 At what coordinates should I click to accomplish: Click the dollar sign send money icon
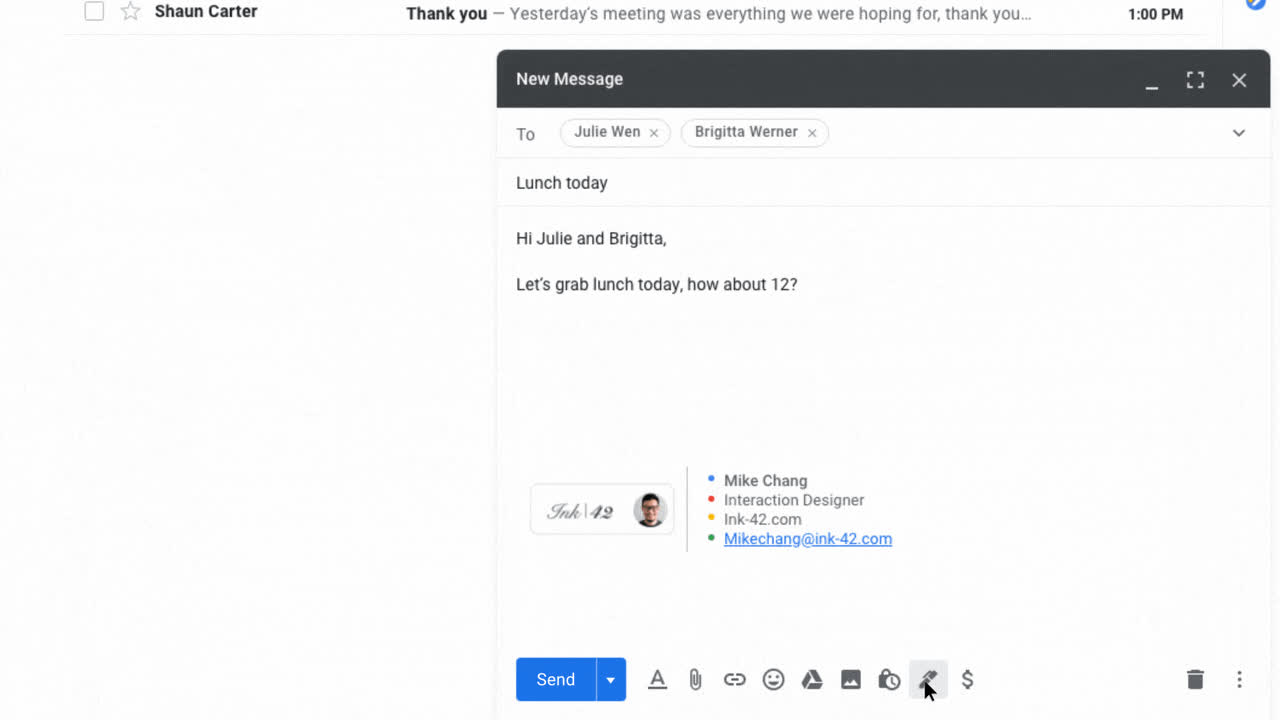click(967, 680)
